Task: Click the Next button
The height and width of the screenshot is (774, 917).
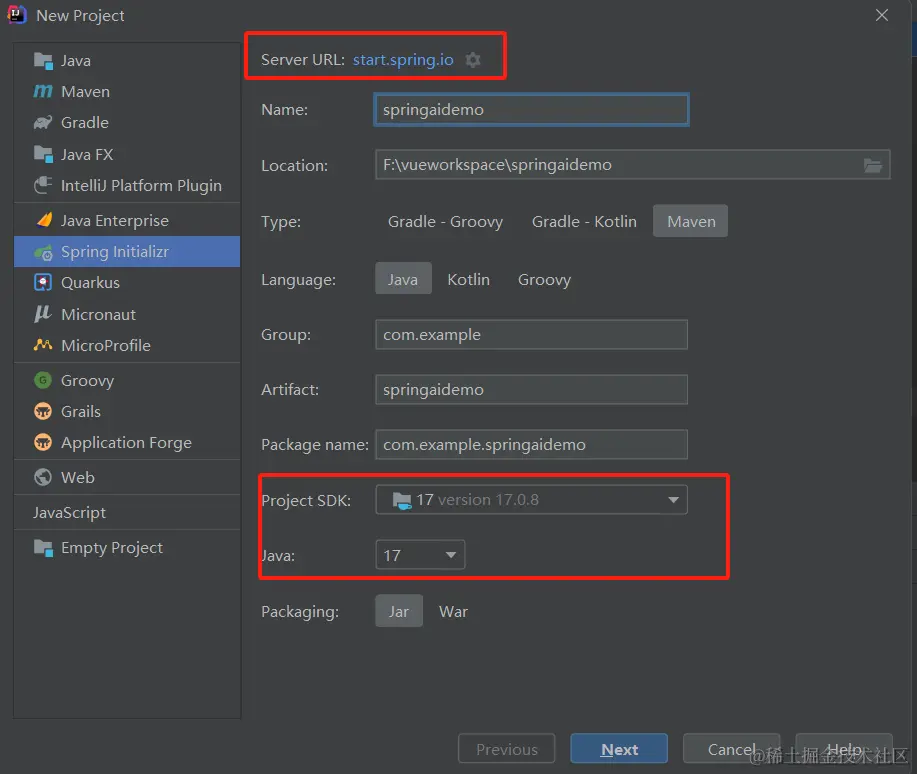Action: click(x=619, y=748)
